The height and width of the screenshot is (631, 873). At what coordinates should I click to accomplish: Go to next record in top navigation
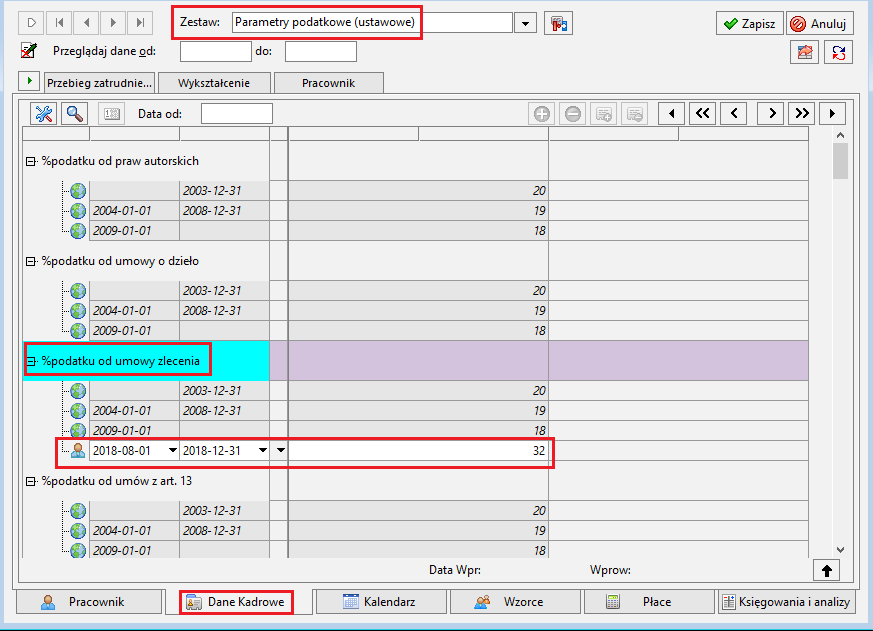point(114,23)
